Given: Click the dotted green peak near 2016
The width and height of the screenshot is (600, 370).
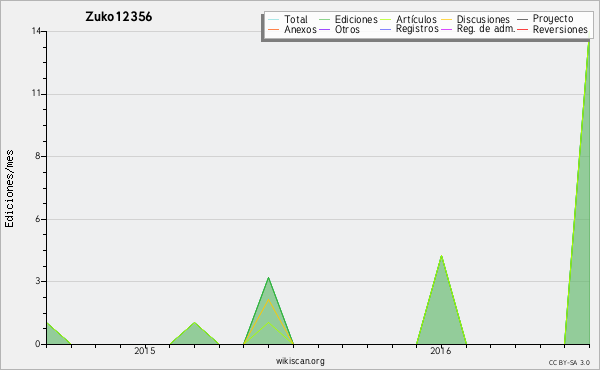Looking at the screenshot, I should [x=441, y=256].
